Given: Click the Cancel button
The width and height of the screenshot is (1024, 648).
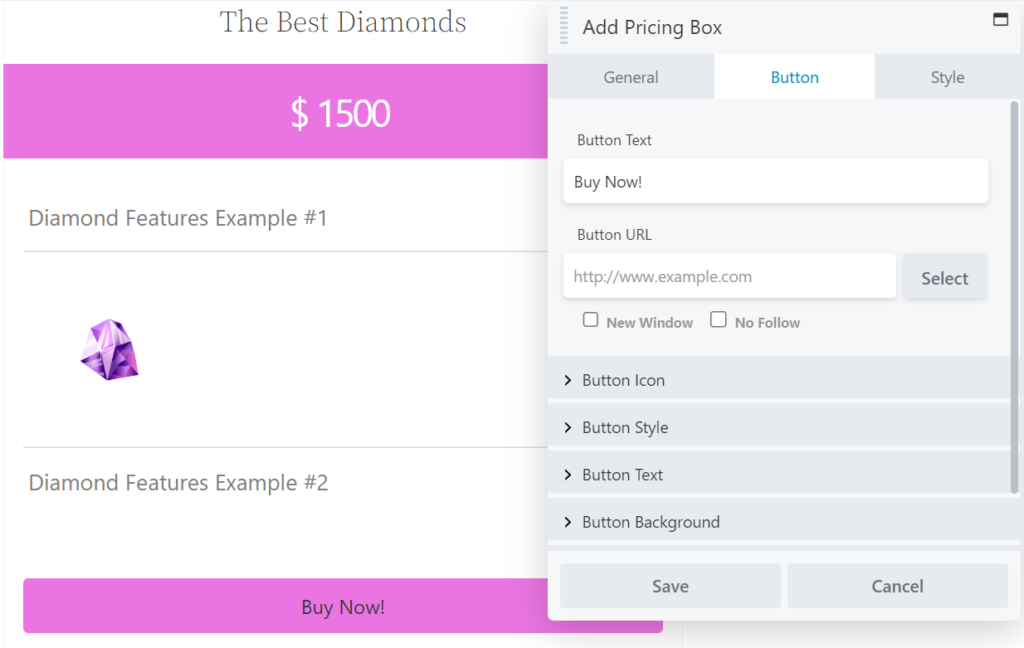Looking at the screenshot, I should pyautogui.click(x=896, y=586).
